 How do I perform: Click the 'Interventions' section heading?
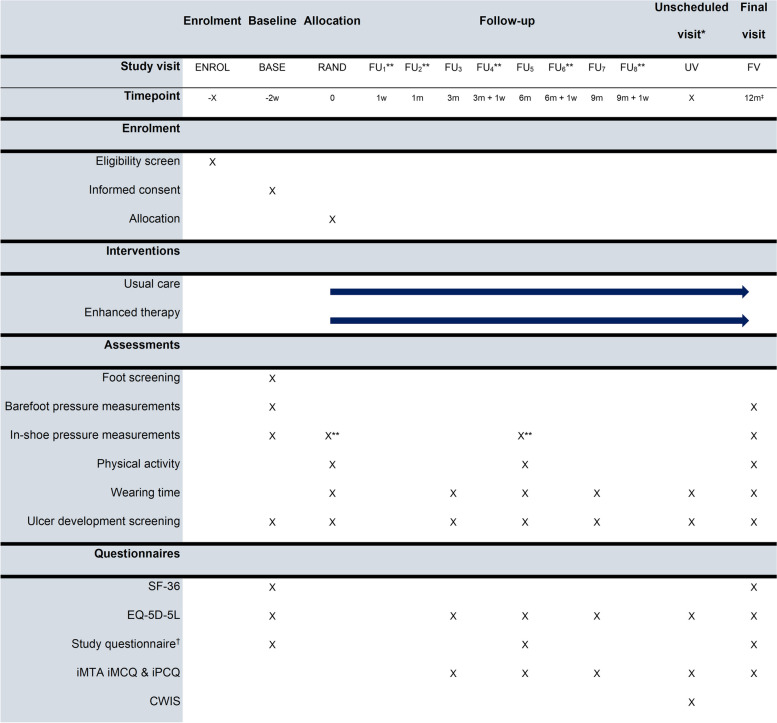tap(143, 251)
